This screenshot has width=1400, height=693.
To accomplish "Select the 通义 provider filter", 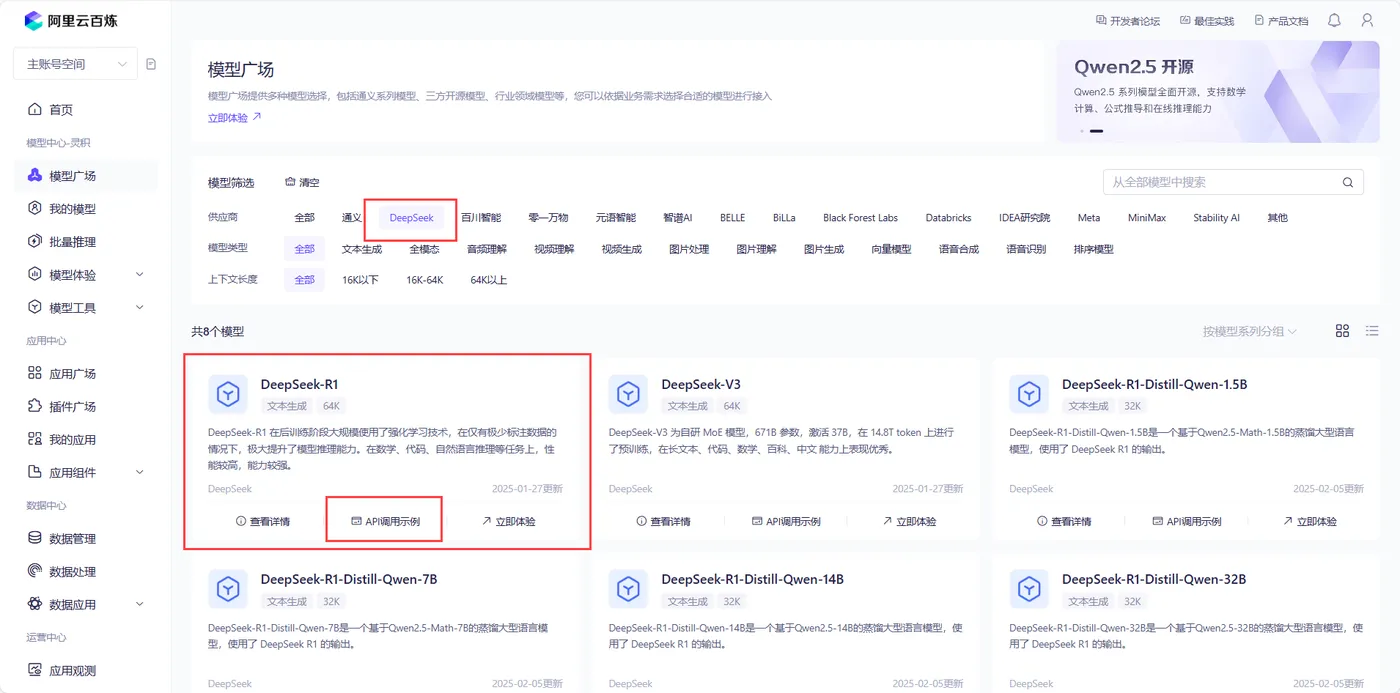I will [352, 218].
